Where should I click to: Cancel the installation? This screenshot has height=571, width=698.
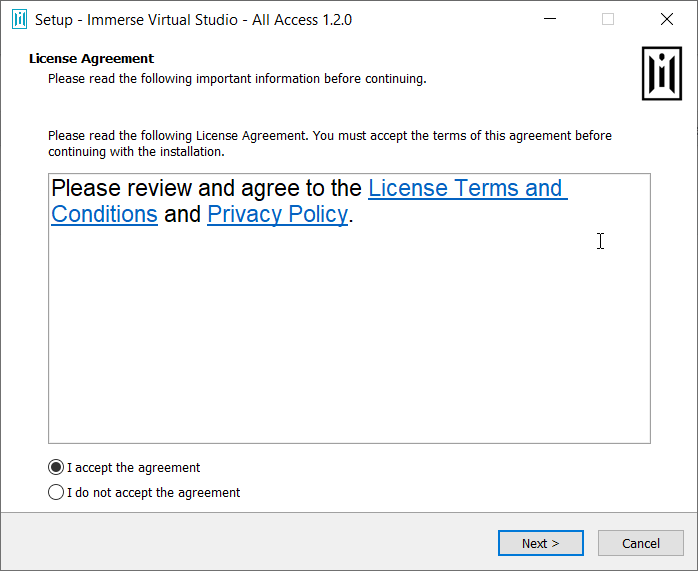point(641,543)
